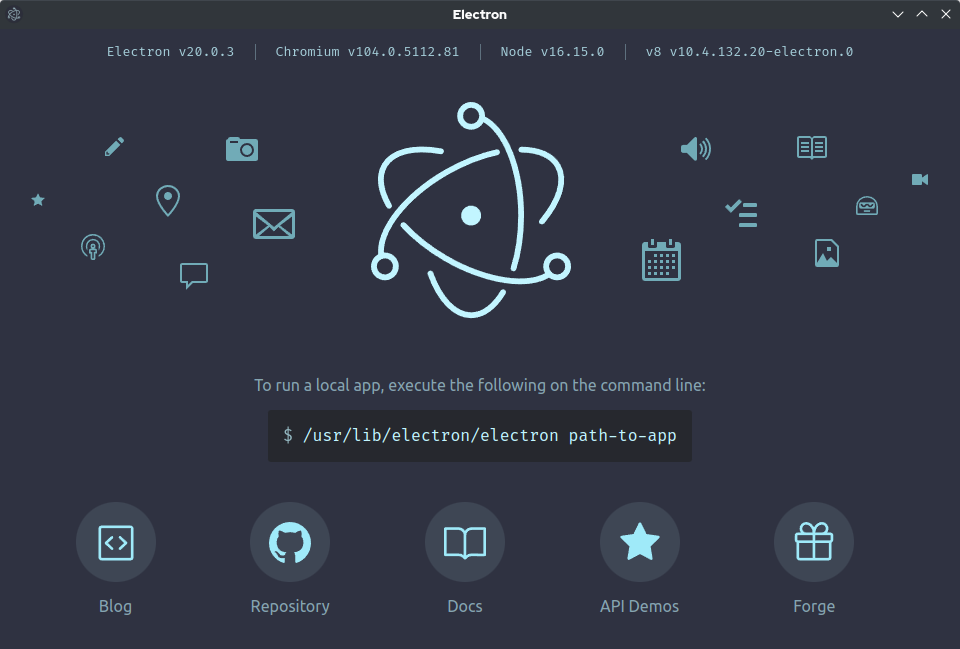Click the microphone broadcast icon
The image size is (960, 649).
[93, 246]
